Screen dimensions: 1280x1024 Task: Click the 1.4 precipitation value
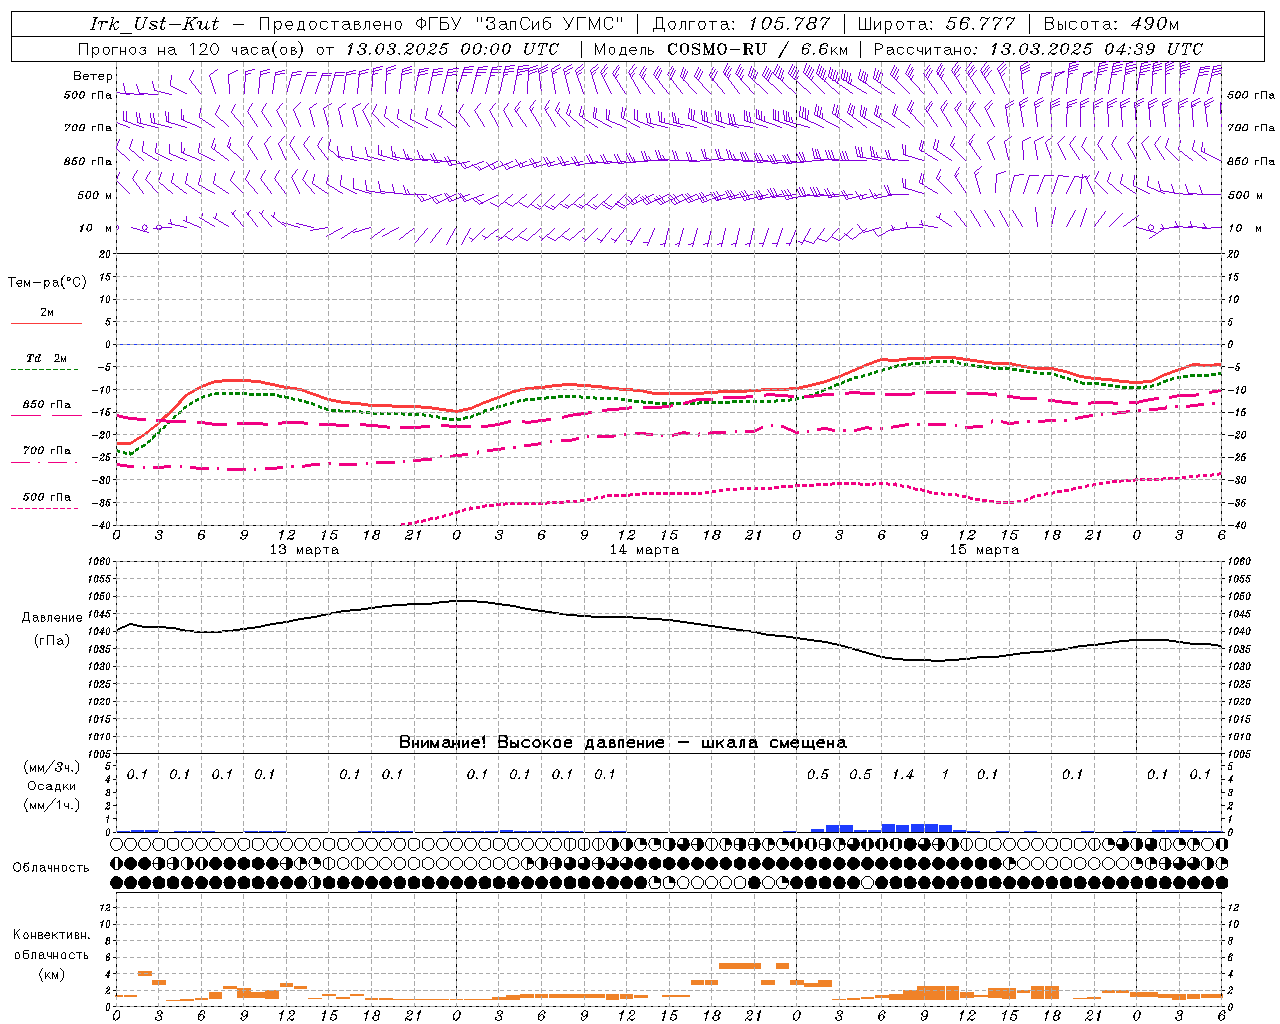(x=903, y=774)
